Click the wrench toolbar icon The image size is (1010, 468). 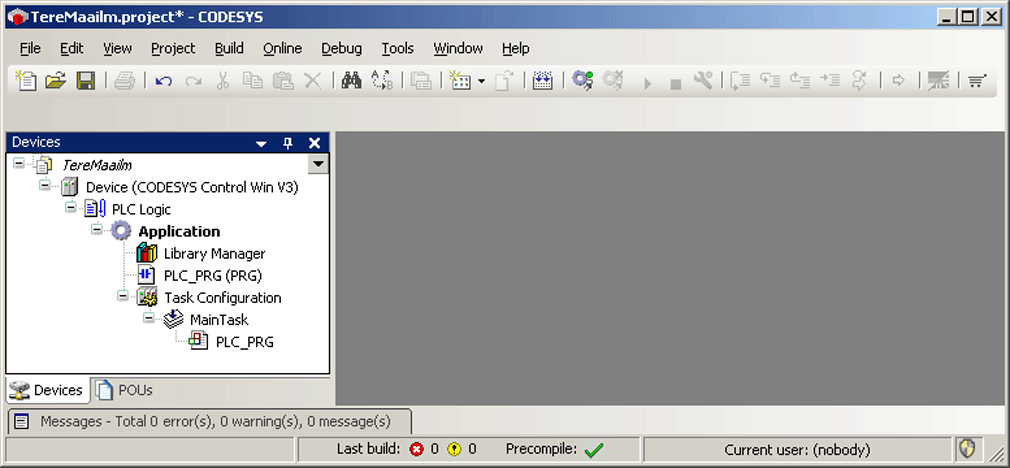click(703, 80)
